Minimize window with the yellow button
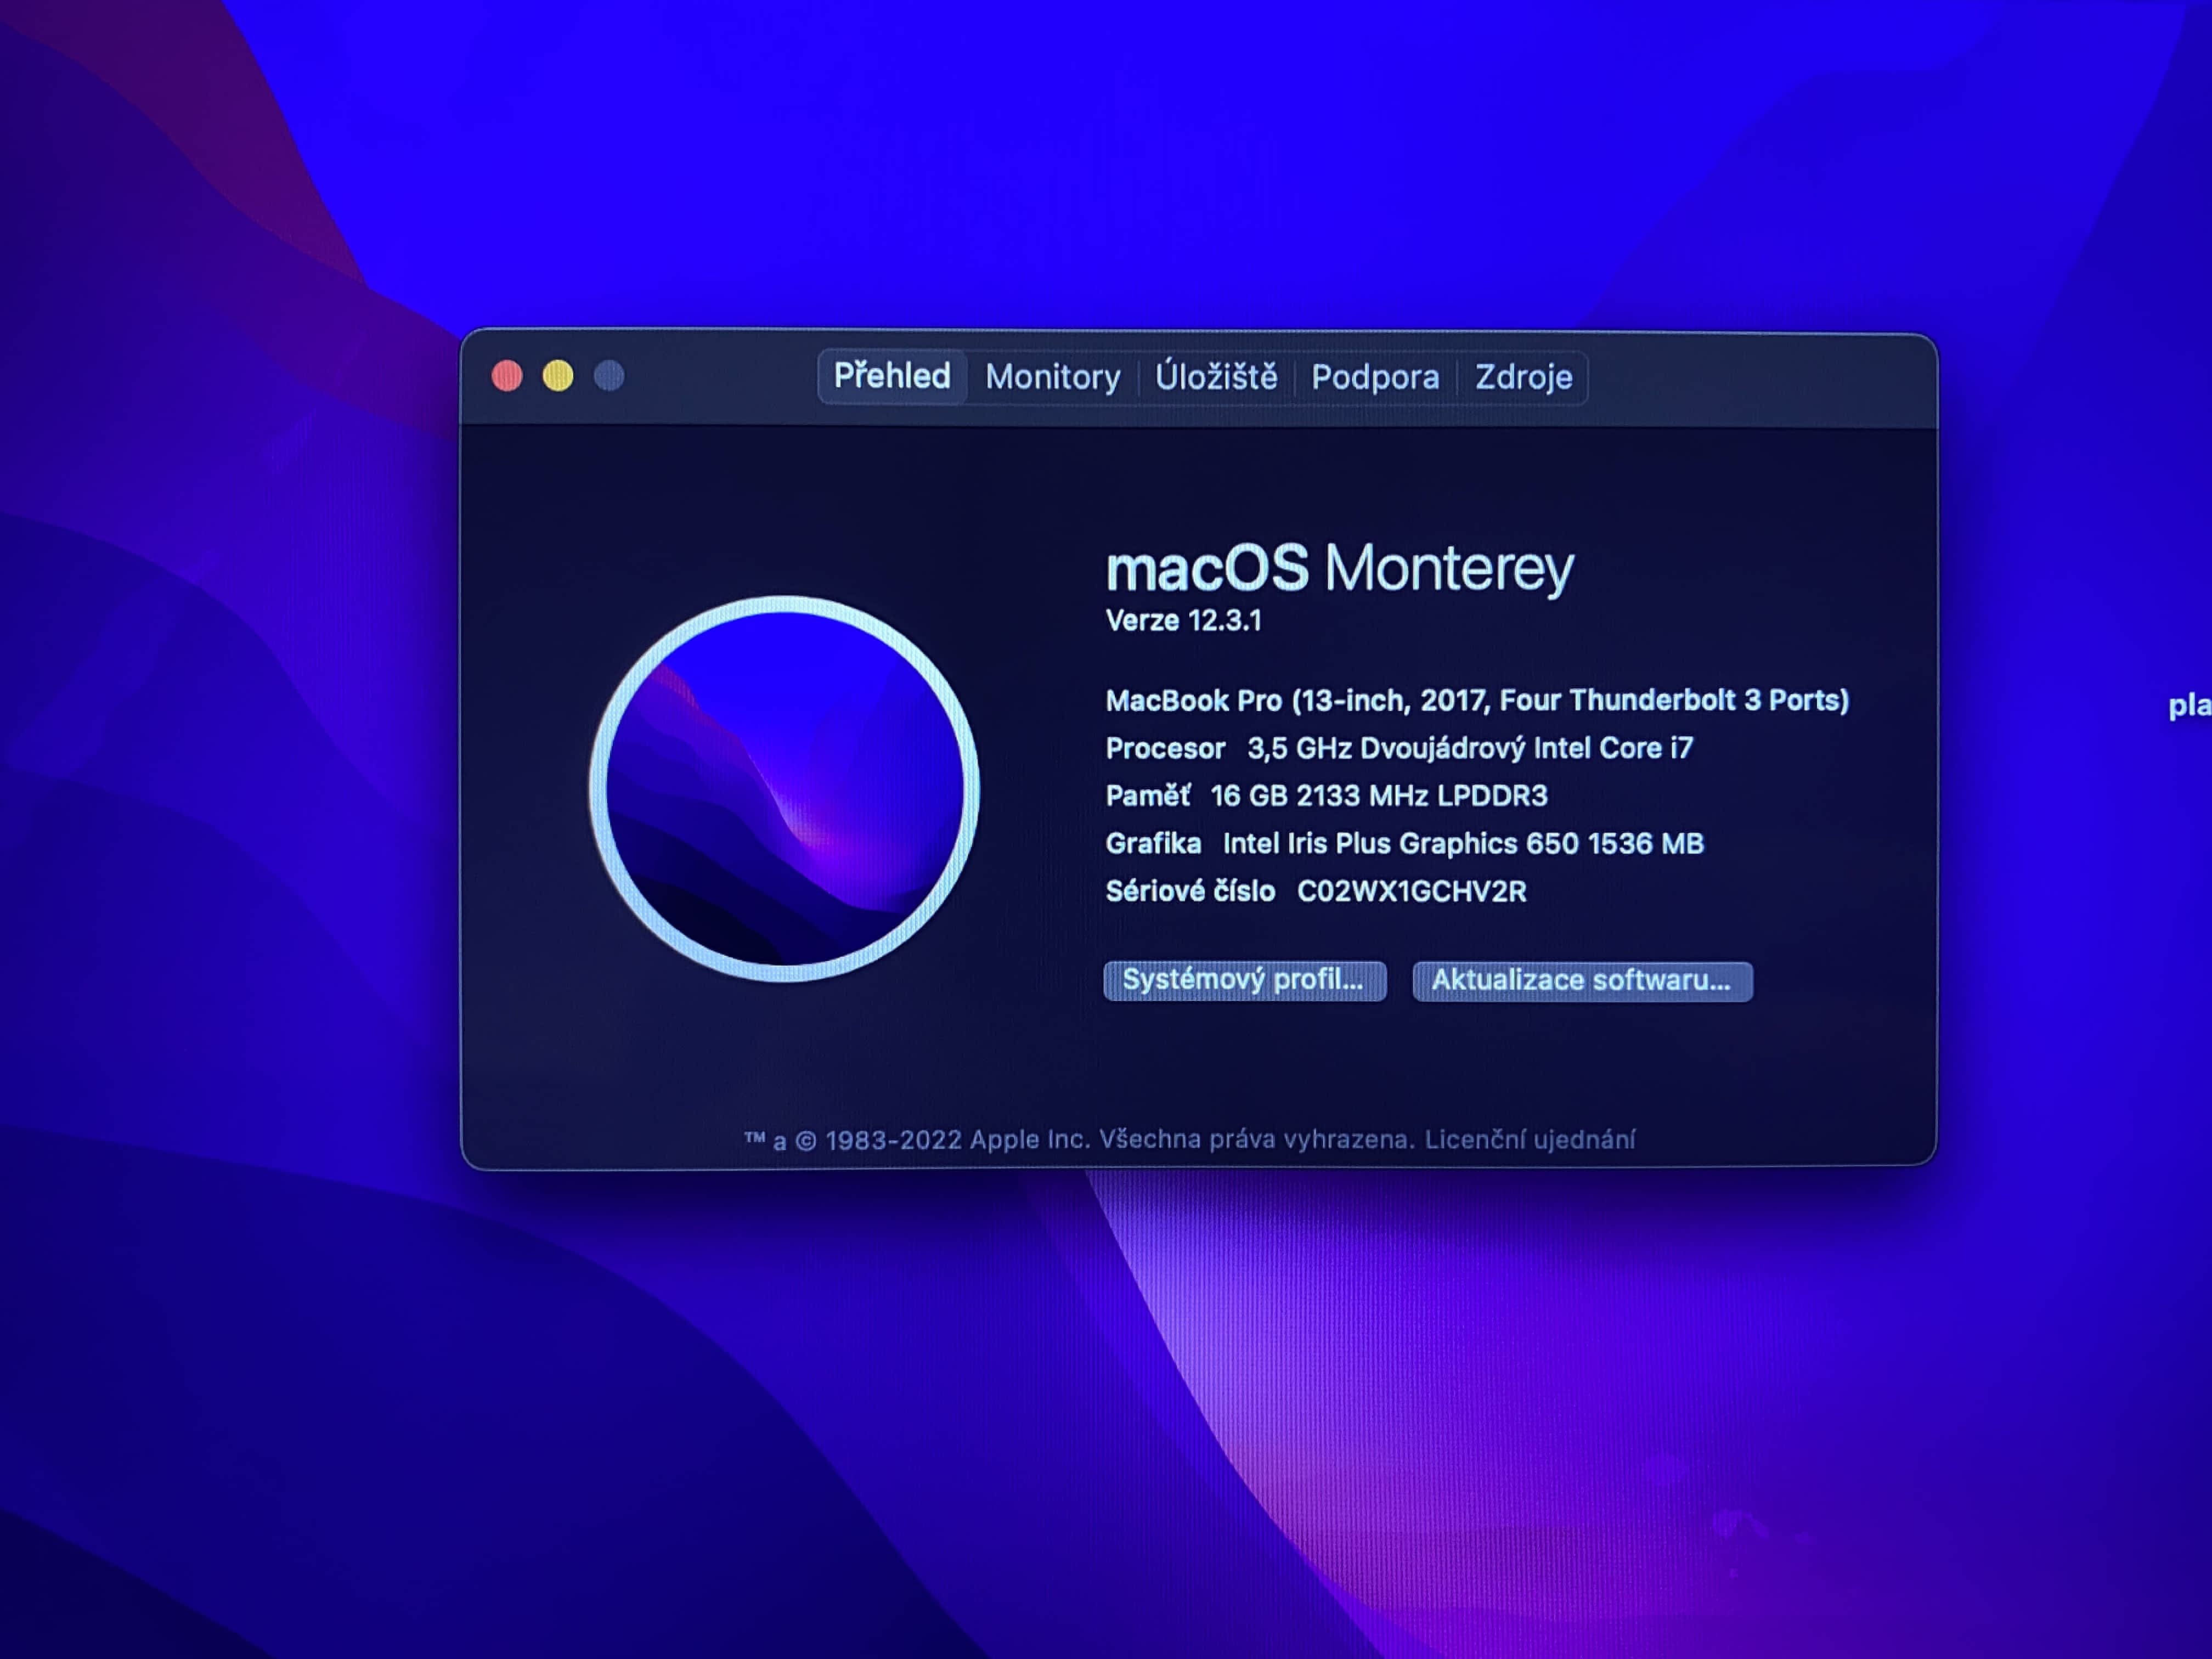The height and width of the screenshot is (1659, 2212). [x=558, y=376]
